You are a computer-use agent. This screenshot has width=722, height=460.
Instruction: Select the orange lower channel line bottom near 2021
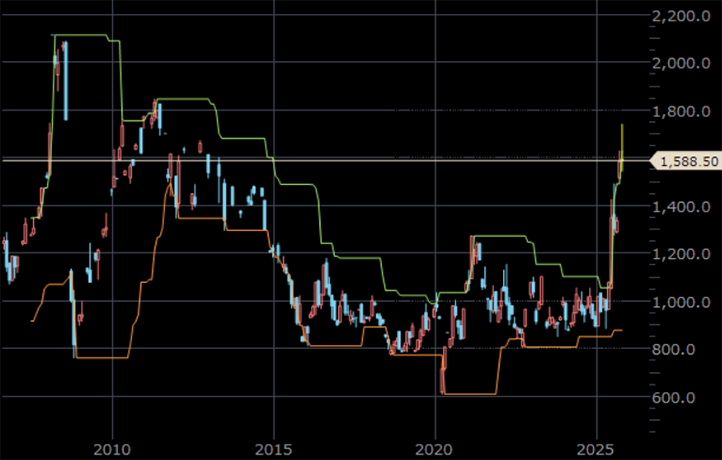pyautogui.click(x=470, y=394)
